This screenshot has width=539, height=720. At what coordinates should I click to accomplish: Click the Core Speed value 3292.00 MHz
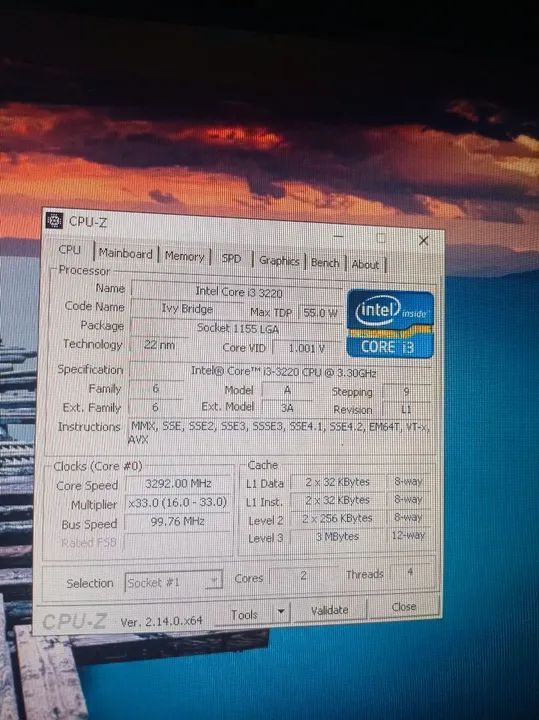tap(178, 483)
